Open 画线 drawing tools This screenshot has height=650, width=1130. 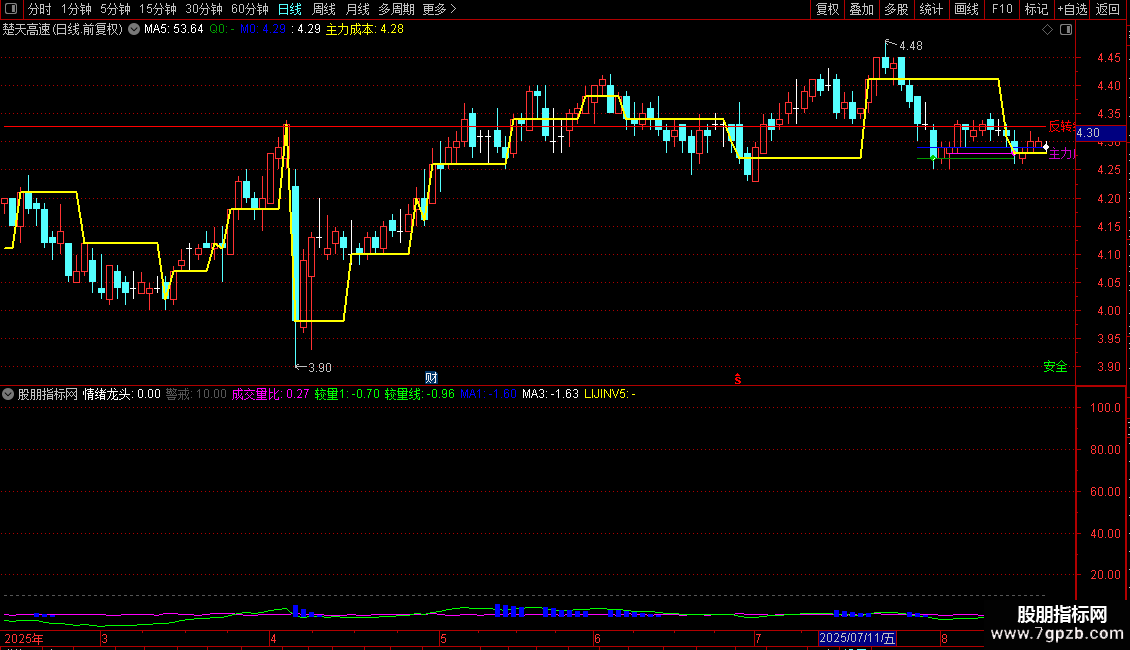point(966,9)
